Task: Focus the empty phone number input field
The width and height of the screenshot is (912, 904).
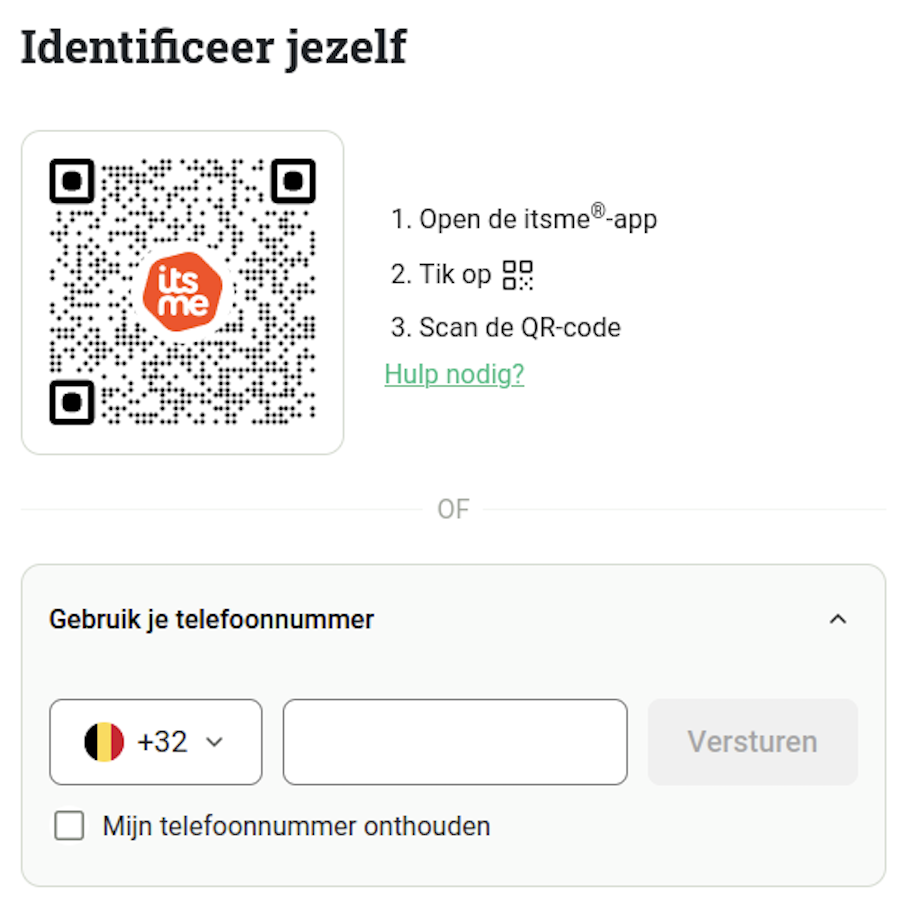Action: pos(455,742)
